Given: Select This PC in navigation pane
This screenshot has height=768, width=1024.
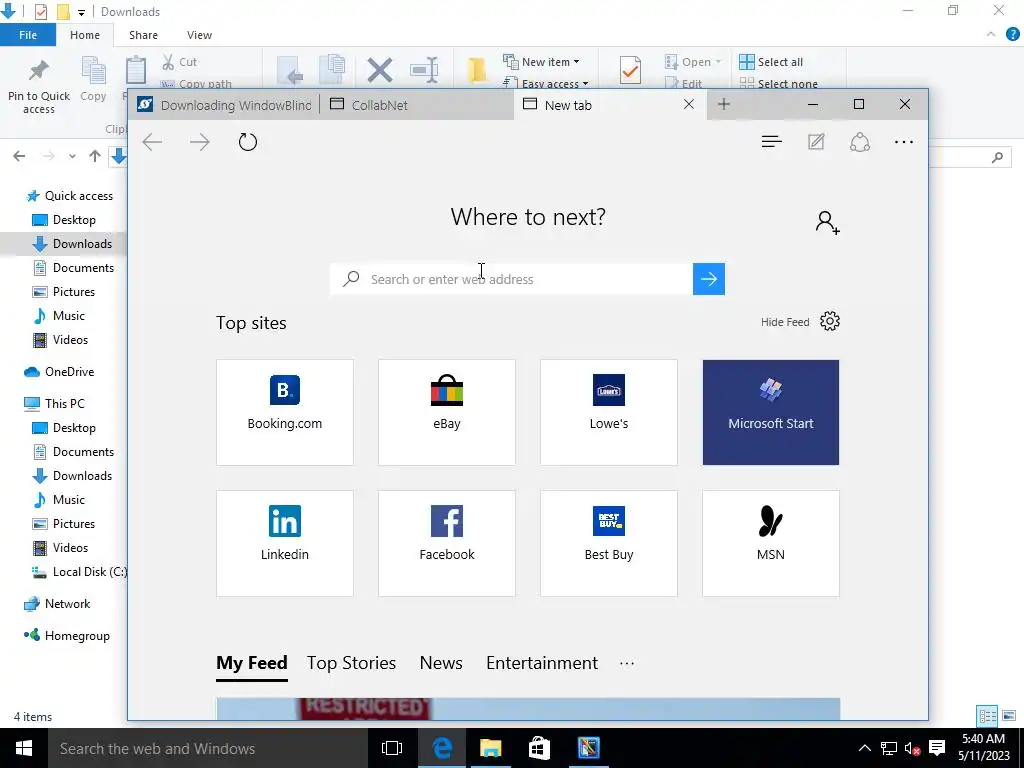Looking at the screenshot, I should (x=54, y=404).
